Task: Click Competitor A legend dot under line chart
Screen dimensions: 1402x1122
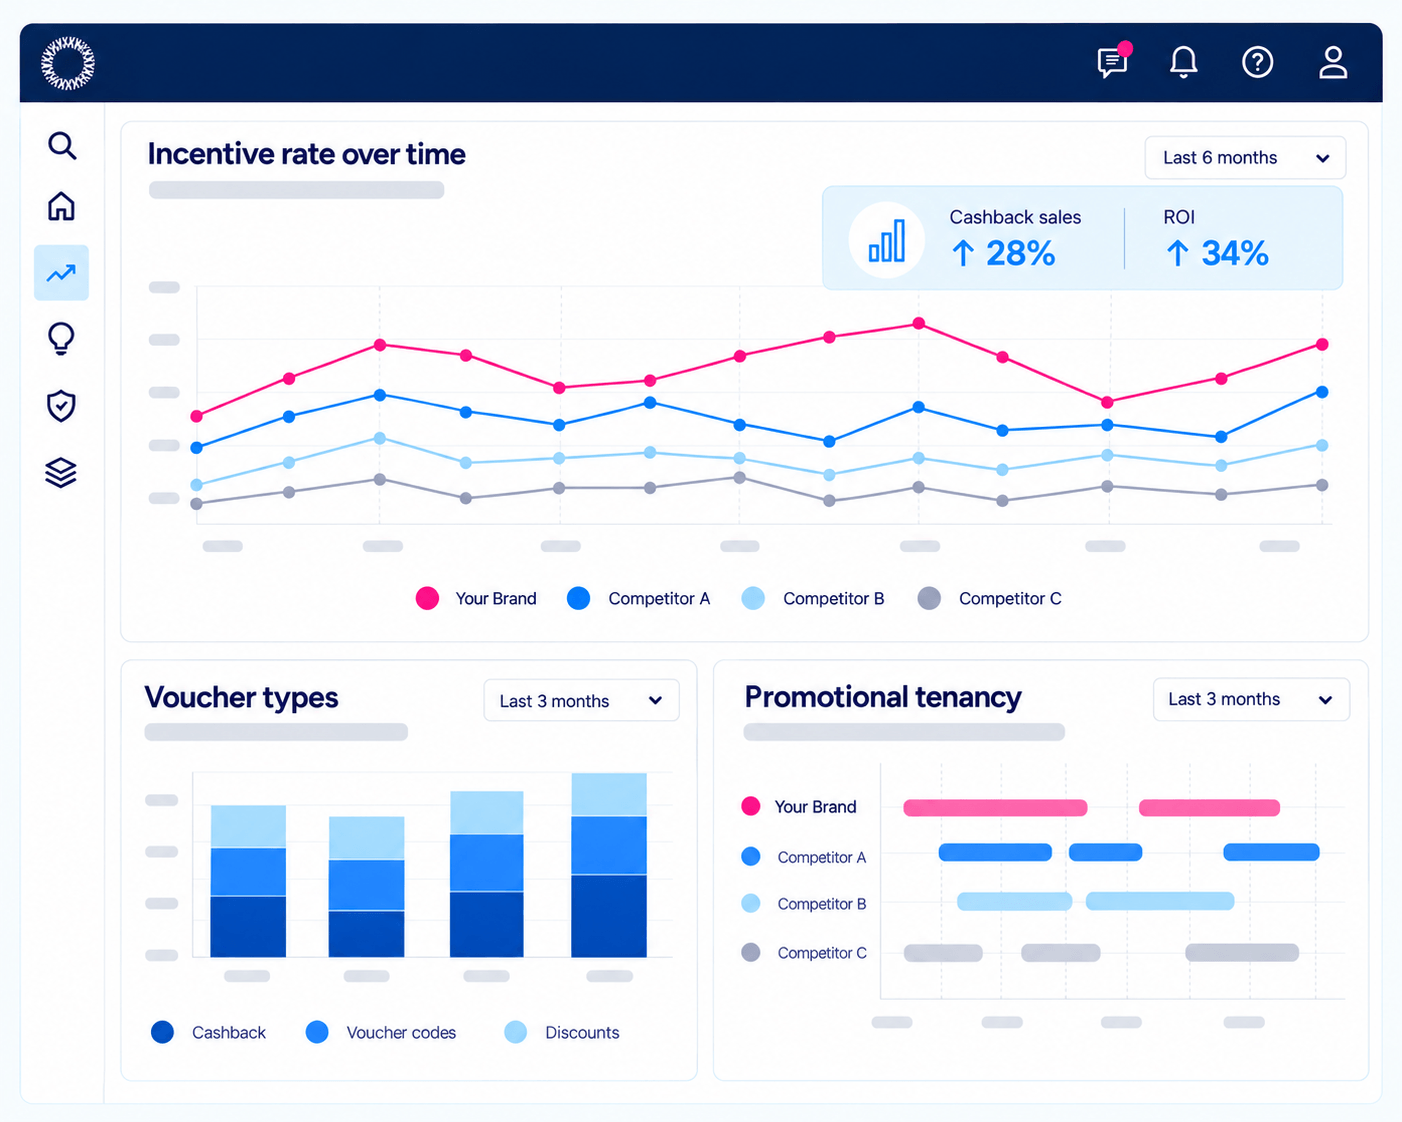Action: click(578, 599)
